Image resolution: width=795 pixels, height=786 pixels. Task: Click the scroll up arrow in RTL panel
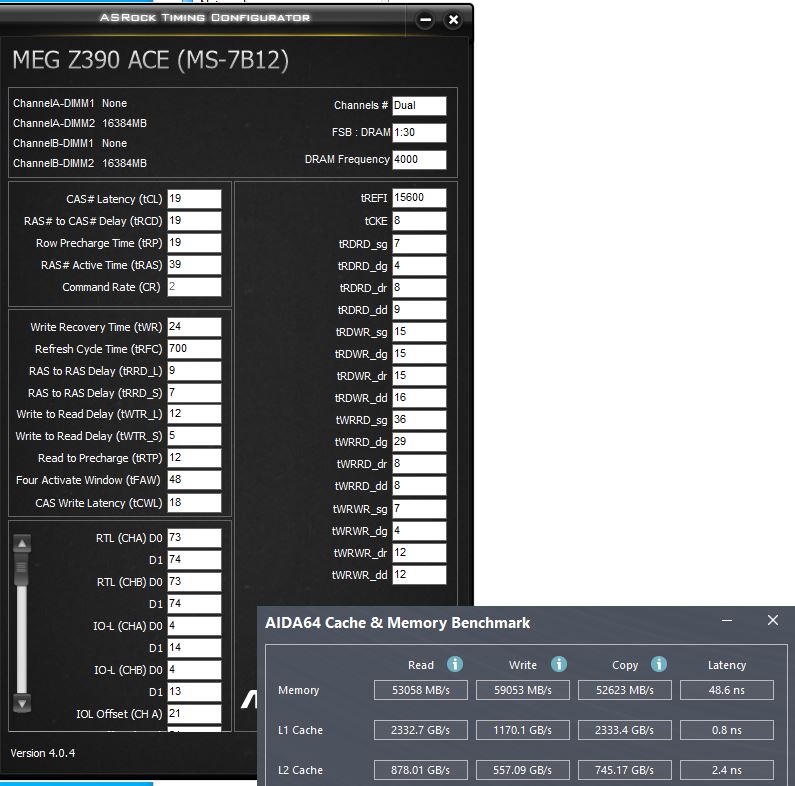pos(22,543)
